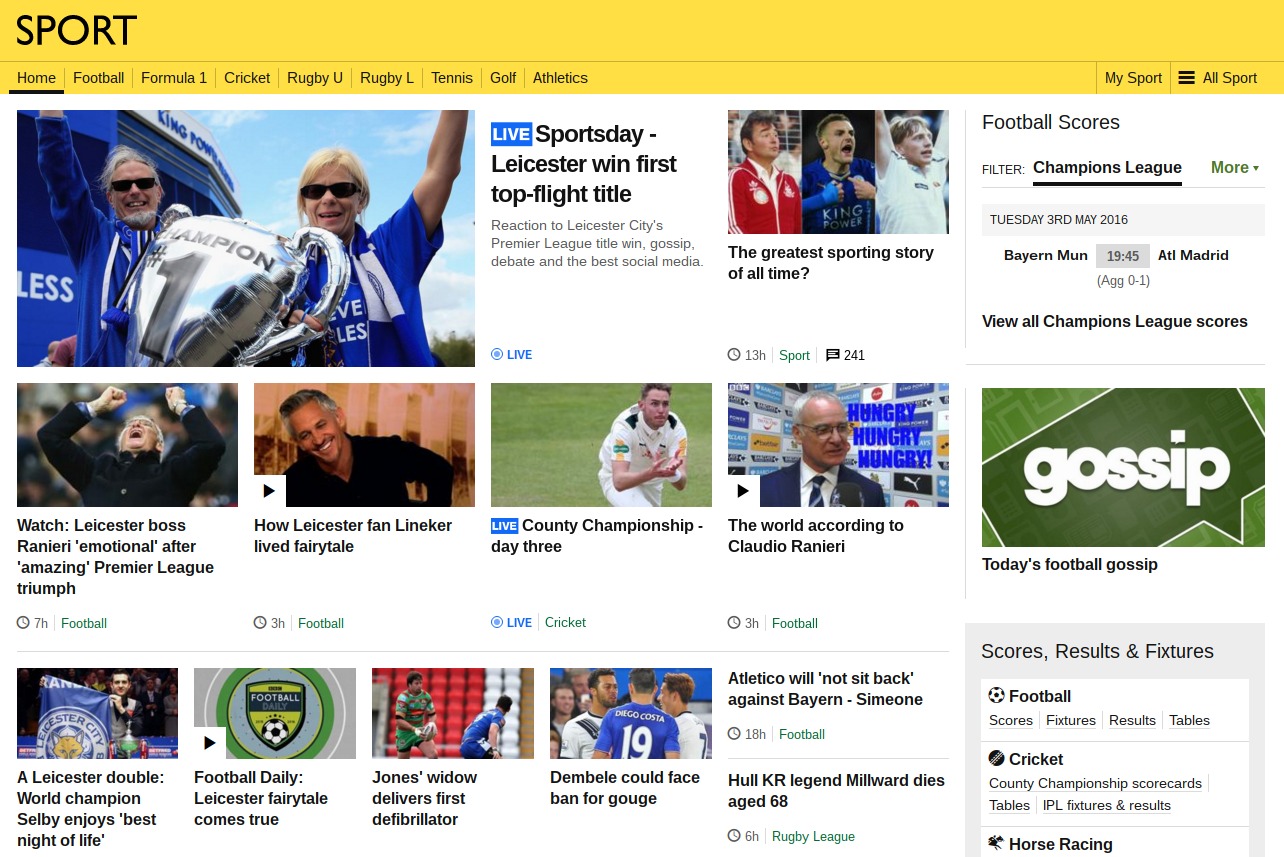Image resolution: width=1284 pixels, height=857 pixels.
Task: Expand the clock timestamp on 13h Sport story
Action: coord(733,355)
